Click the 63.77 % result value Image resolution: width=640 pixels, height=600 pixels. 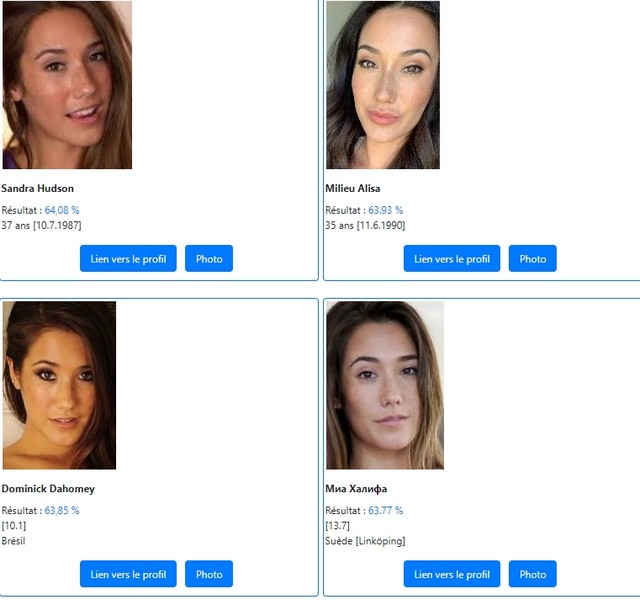coord(385,510)
